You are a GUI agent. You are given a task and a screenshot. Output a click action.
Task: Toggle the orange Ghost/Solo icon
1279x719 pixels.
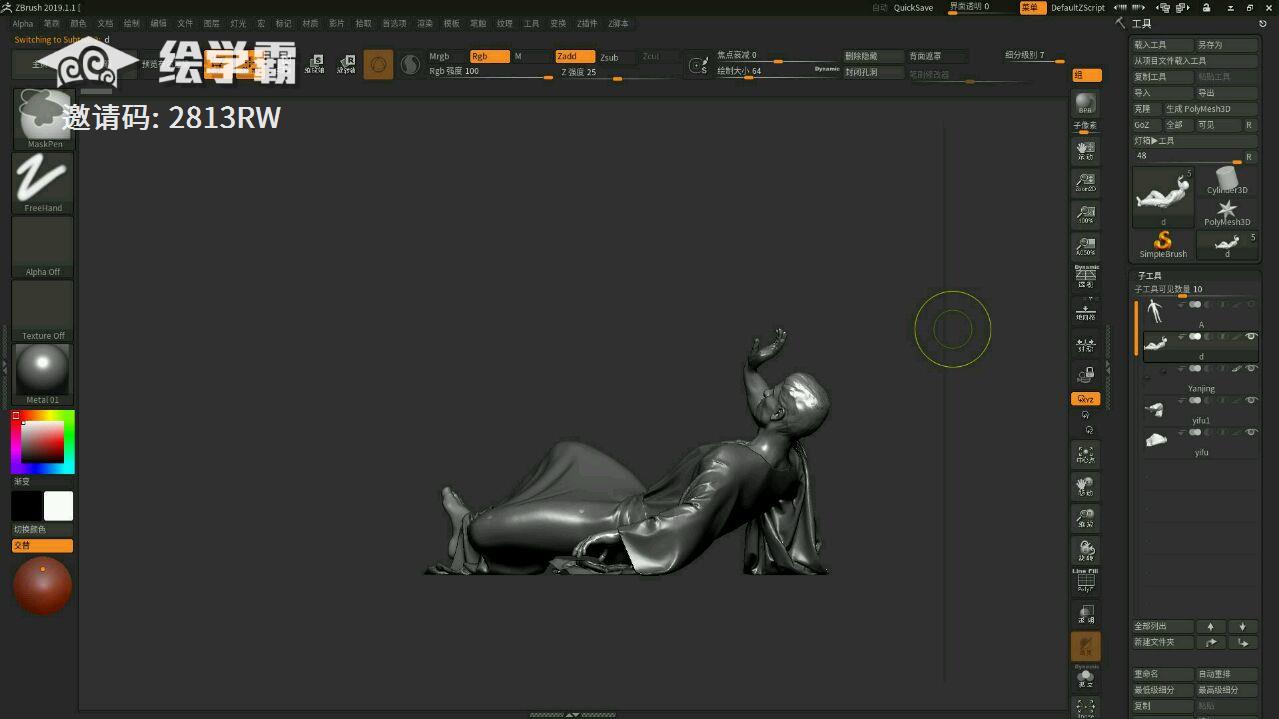(x=1085, y=647)
